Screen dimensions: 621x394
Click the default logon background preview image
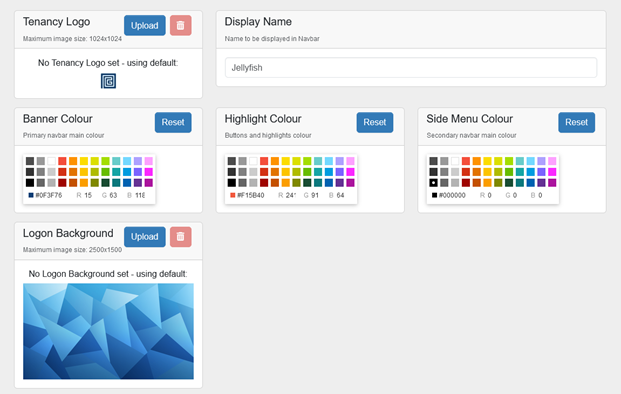[x=108, y=331]
